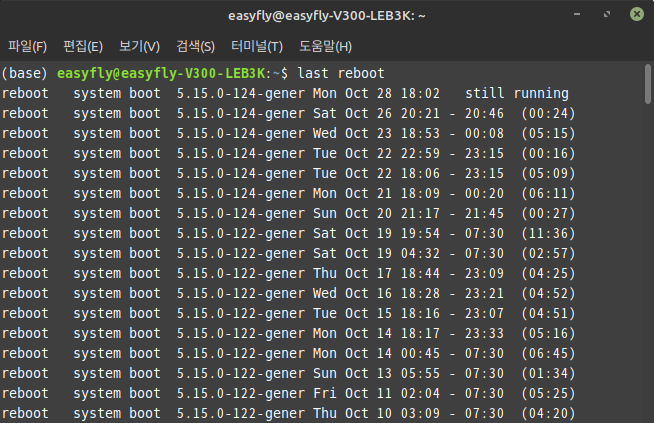Open the 보기(V) menu

[139, 46]
